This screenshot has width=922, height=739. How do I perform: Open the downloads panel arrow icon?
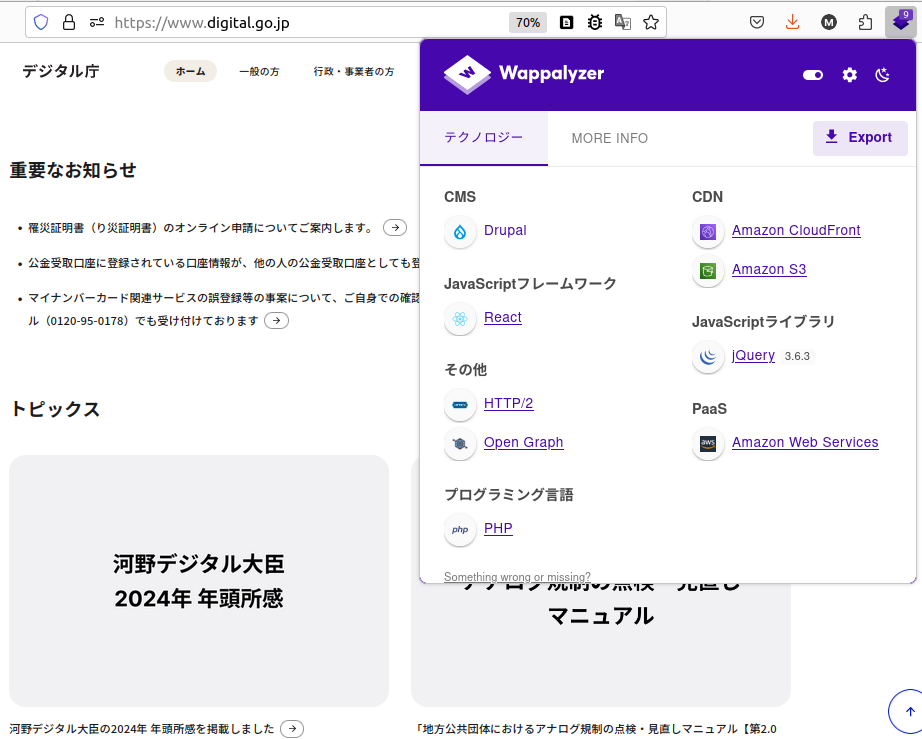(x=792, y=22)
